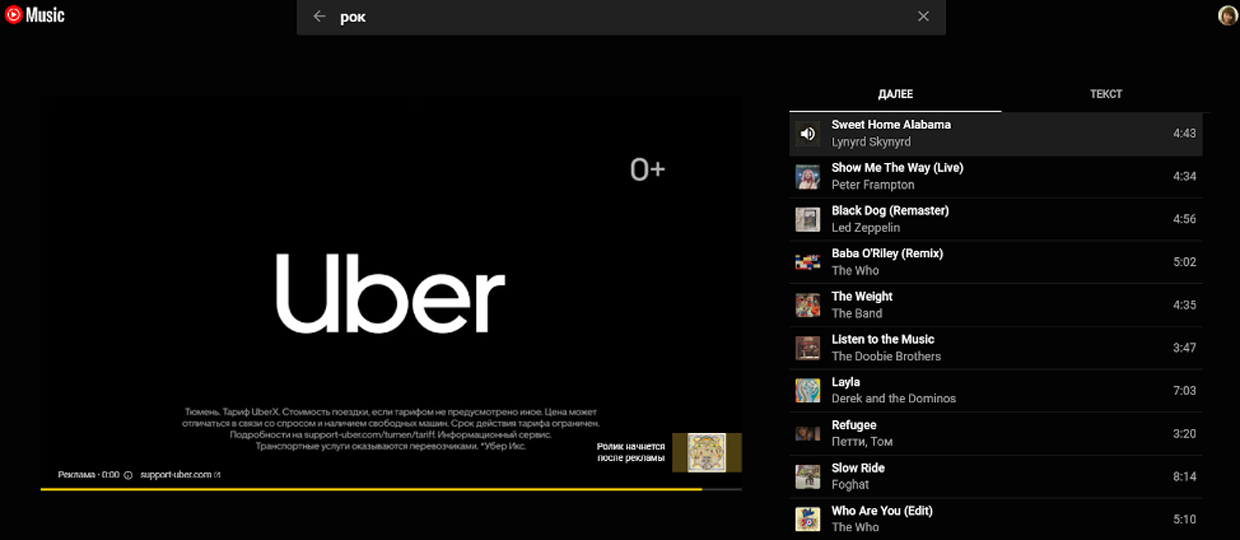Switch to the ТЕКСТ tab
This screenshot has width=1240, height=540.
point(1105,94)
